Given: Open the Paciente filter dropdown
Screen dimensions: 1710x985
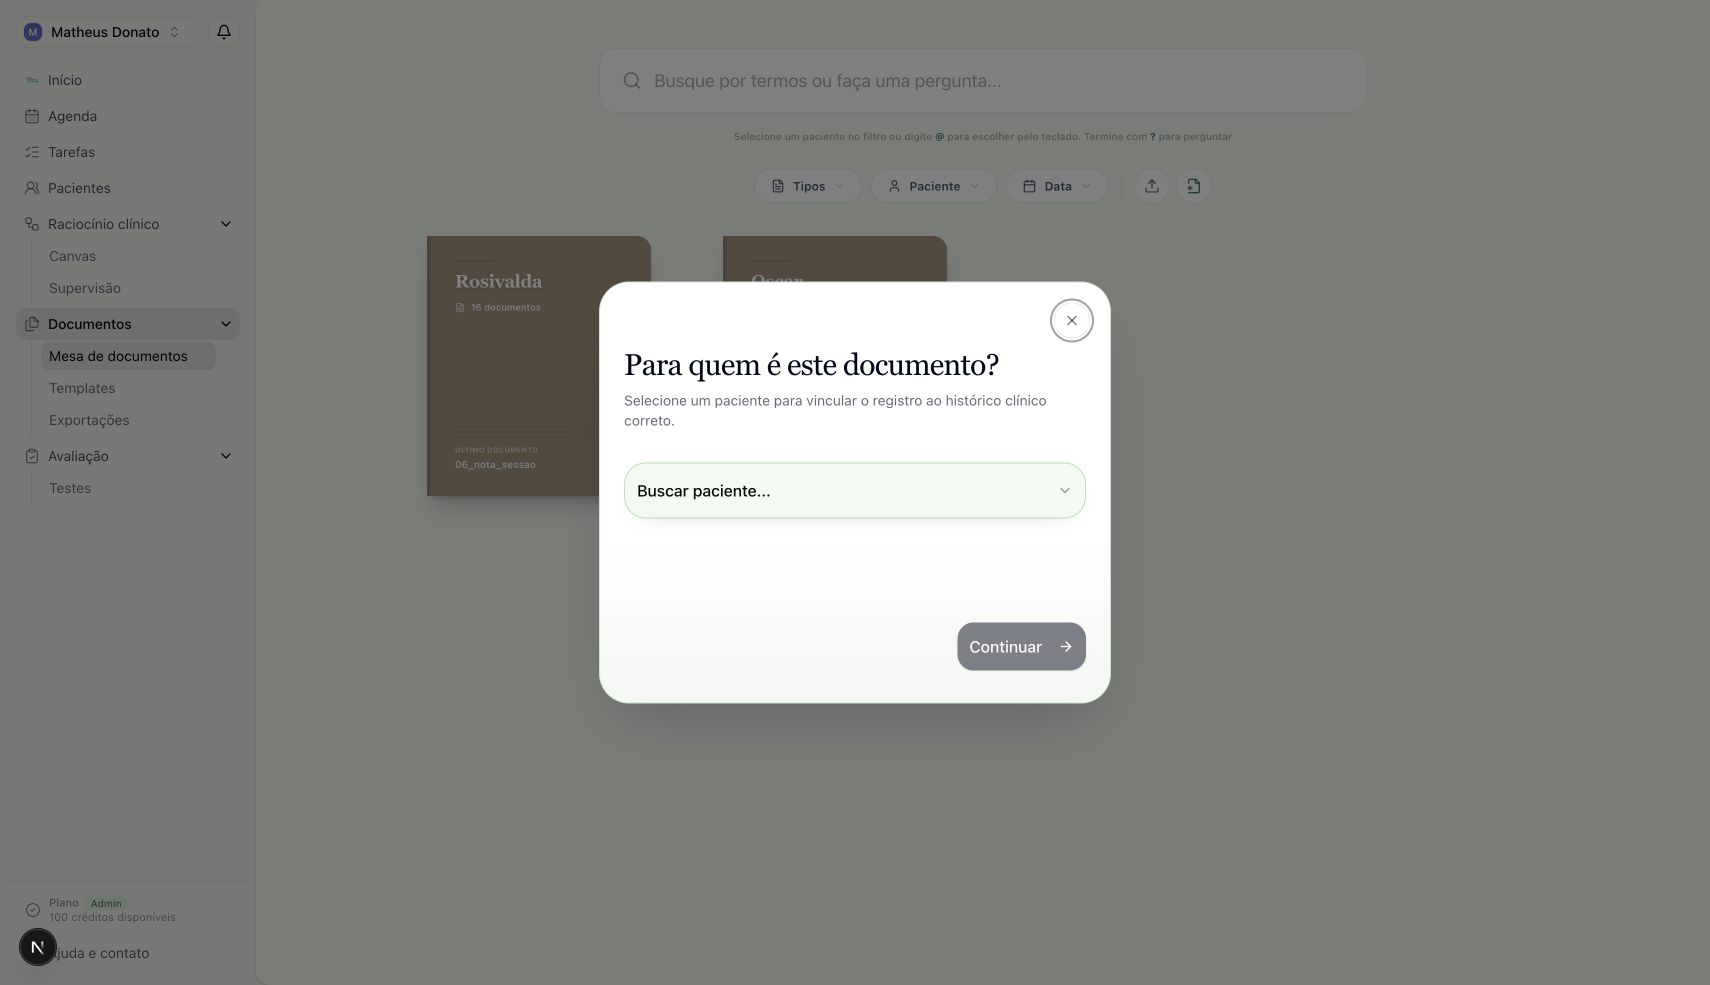Looking at the screenshot, I should point(934,186).
